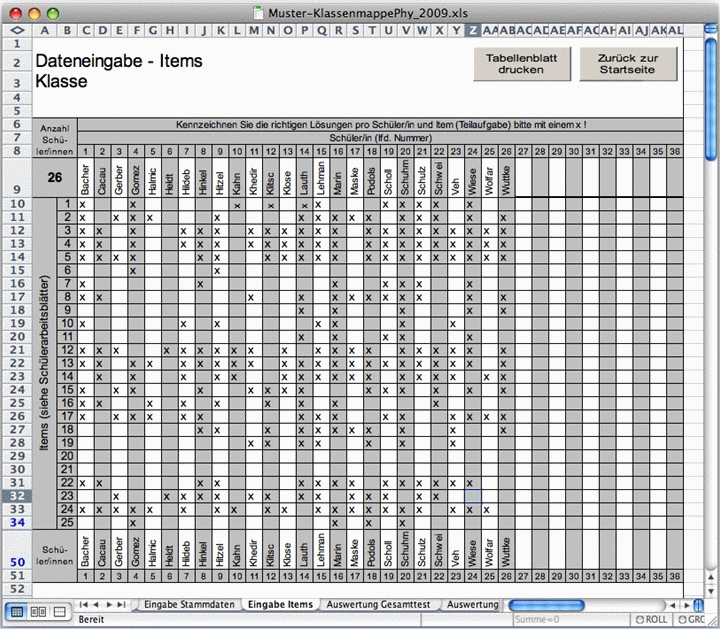Select column header Z
This screenshot has height=629, width=720.
pyautogui.click(x=472, y=30)
